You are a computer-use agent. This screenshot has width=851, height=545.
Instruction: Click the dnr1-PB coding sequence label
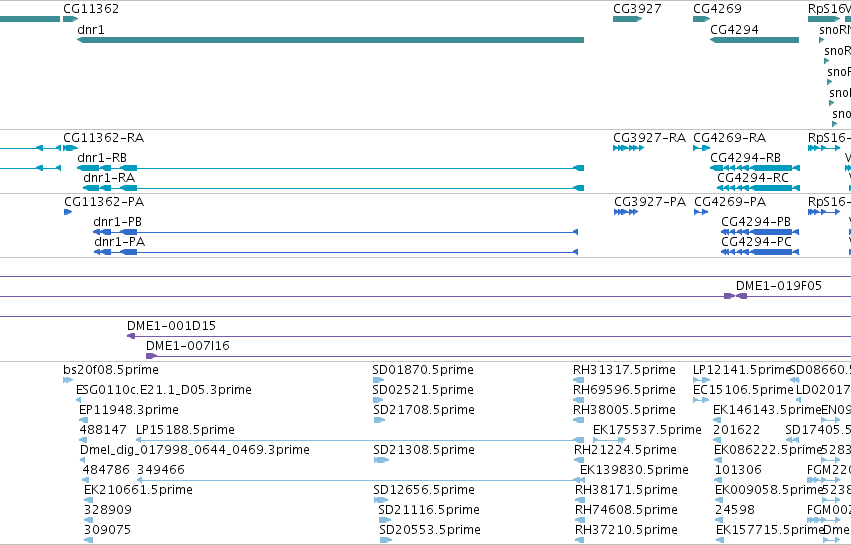coord(117,222)
